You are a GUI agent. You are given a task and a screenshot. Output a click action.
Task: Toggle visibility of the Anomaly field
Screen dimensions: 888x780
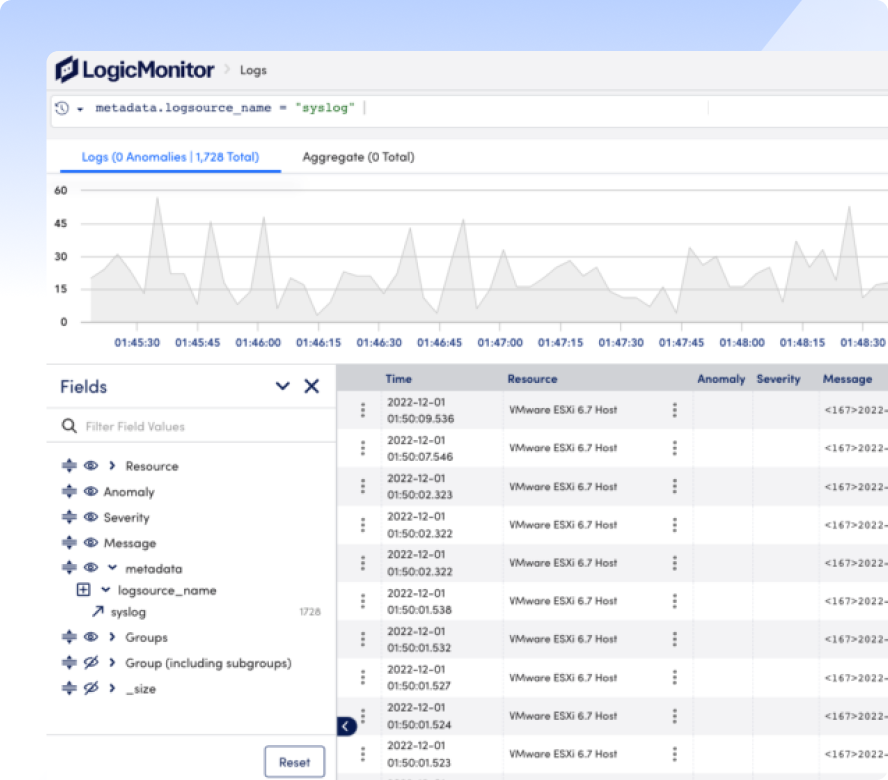coord(91,491)
